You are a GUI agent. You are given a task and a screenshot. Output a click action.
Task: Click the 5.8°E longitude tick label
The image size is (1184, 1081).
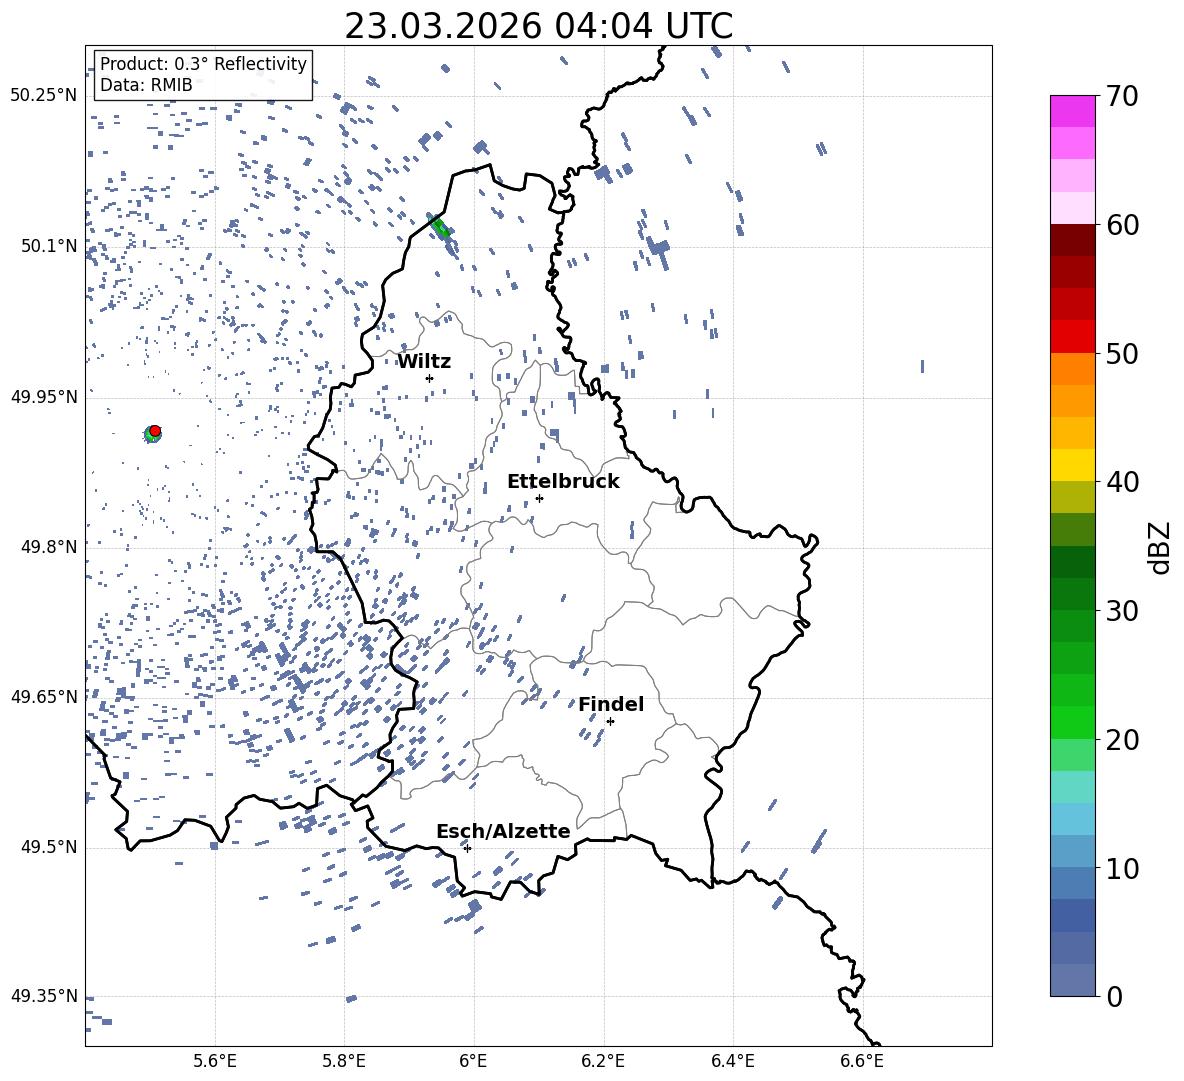point(344,1061)
